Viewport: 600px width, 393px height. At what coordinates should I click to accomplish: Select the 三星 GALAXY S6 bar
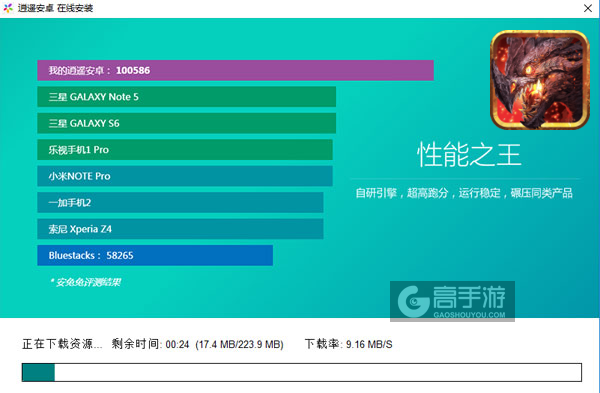[187, 123]
